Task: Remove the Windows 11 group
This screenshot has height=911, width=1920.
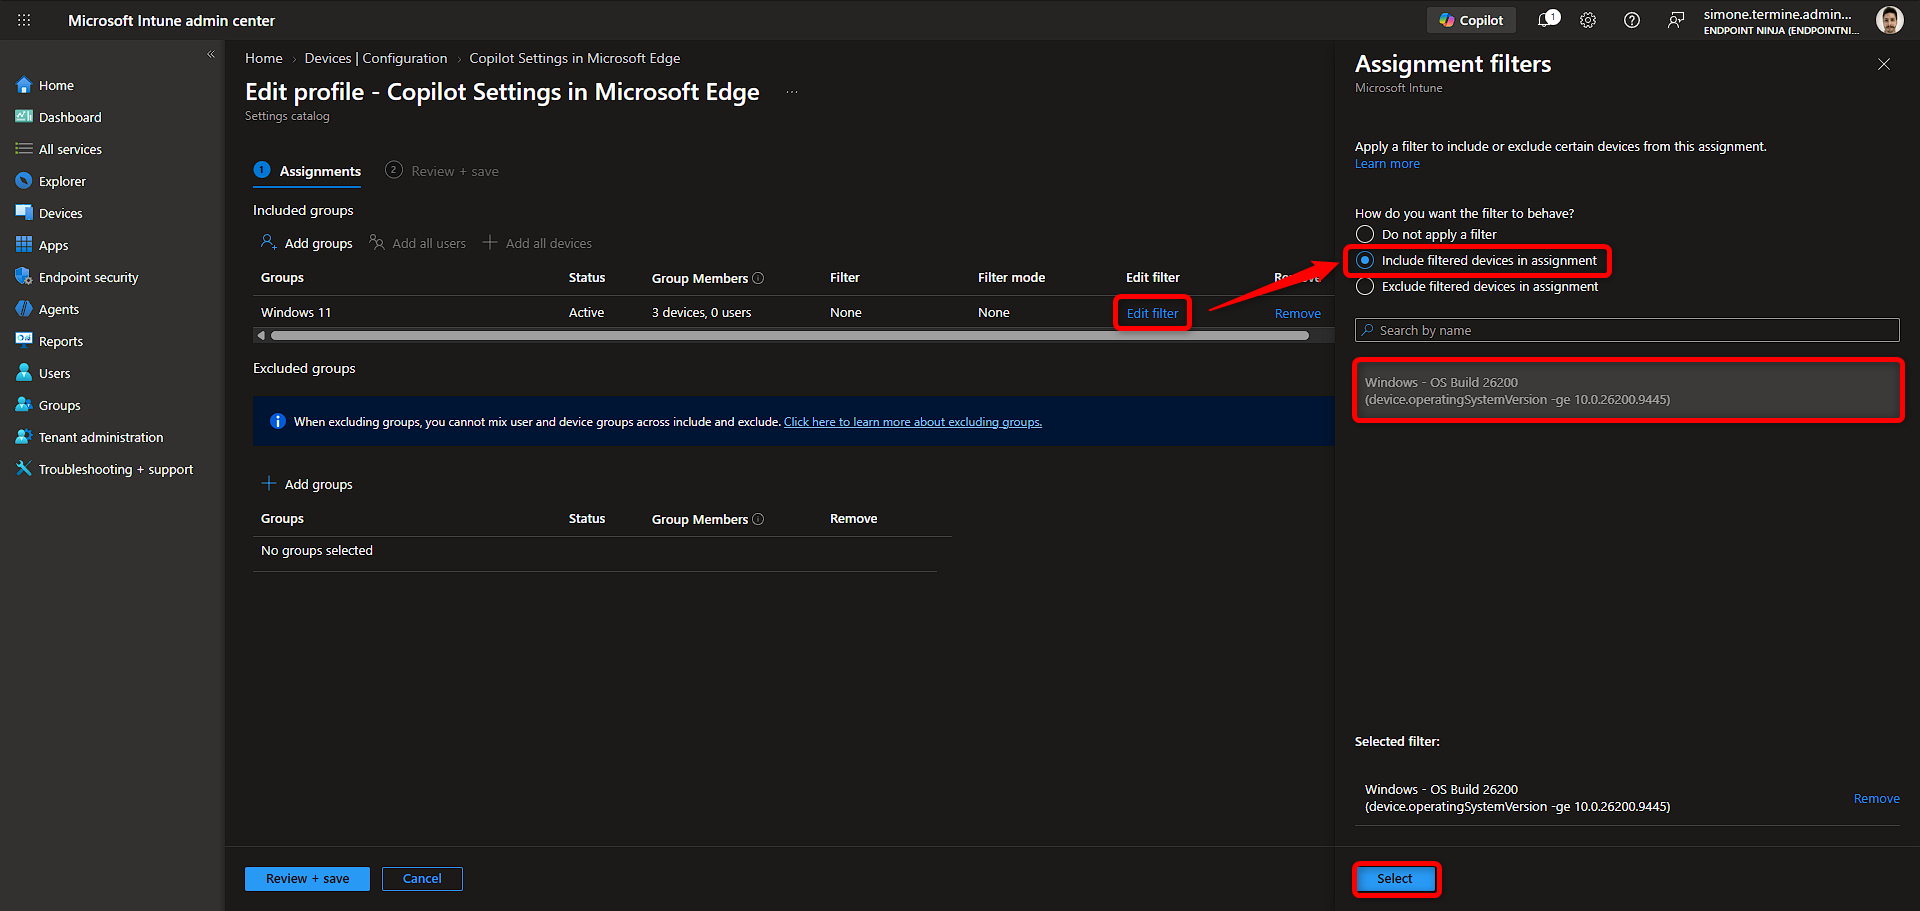Action: (x=1297, y=313)
